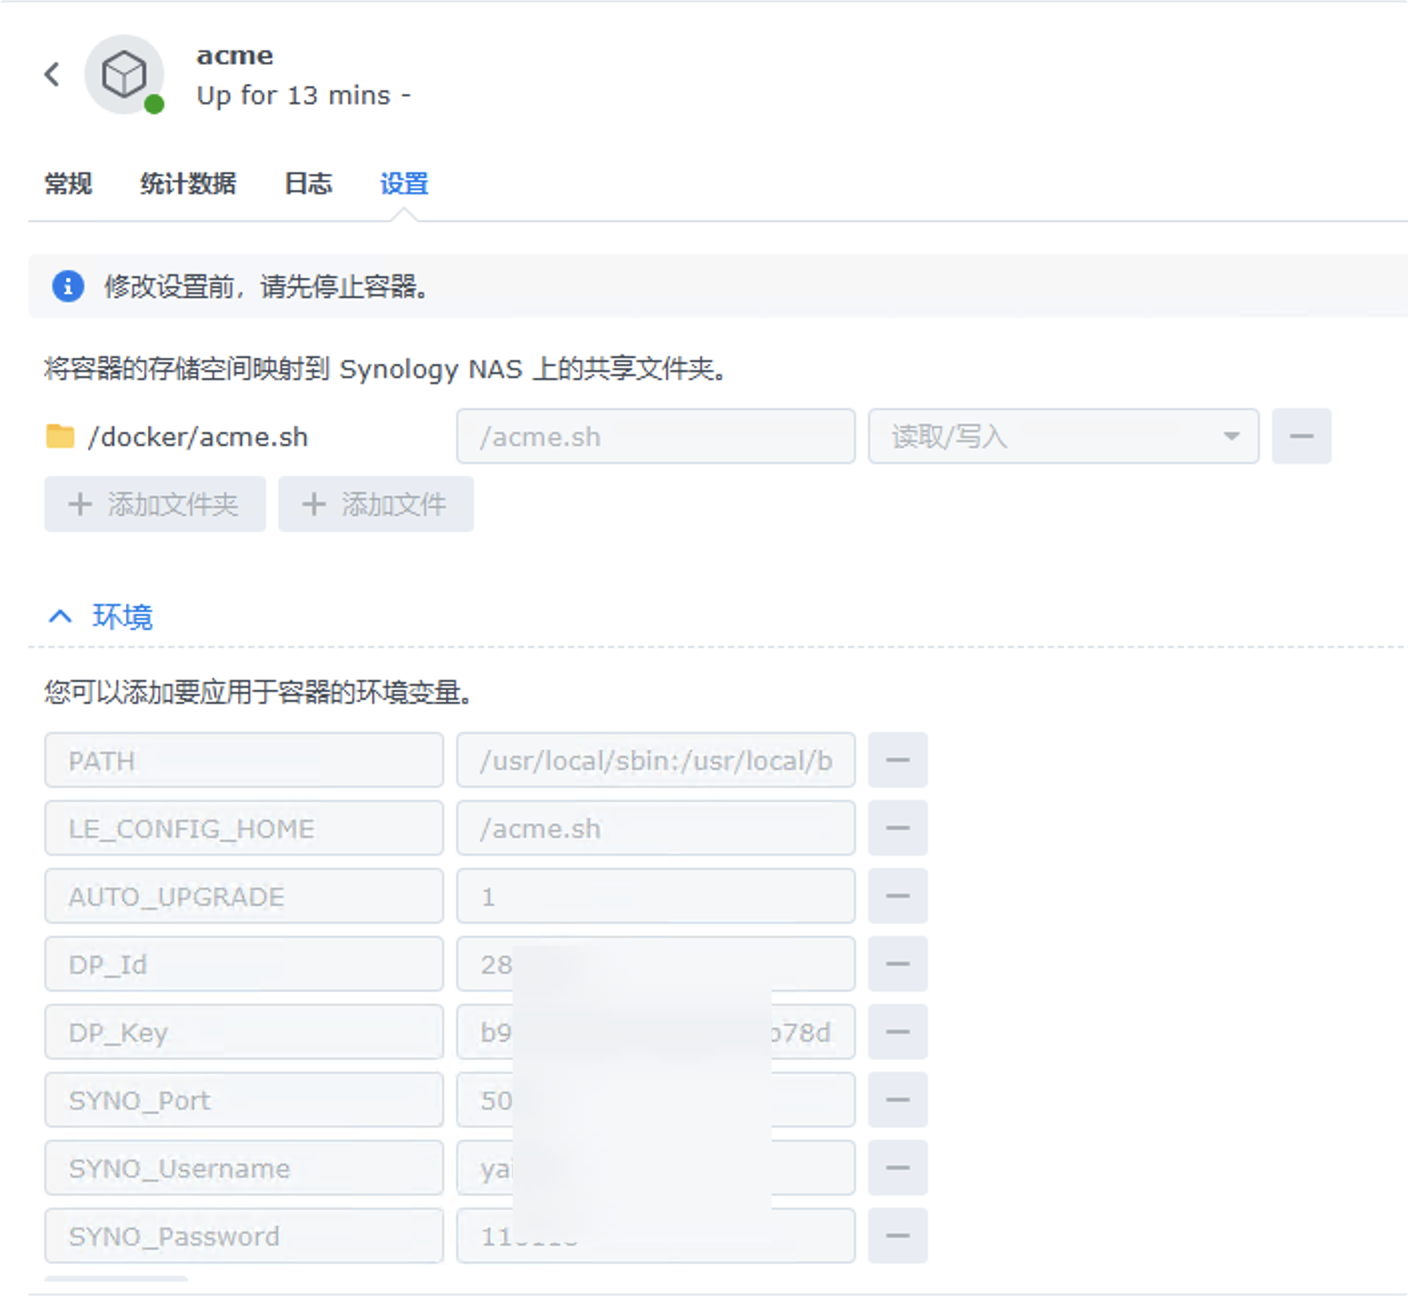Remove the DP_Key environment variable
1408x1296 pixels.
pos(897,1032)
